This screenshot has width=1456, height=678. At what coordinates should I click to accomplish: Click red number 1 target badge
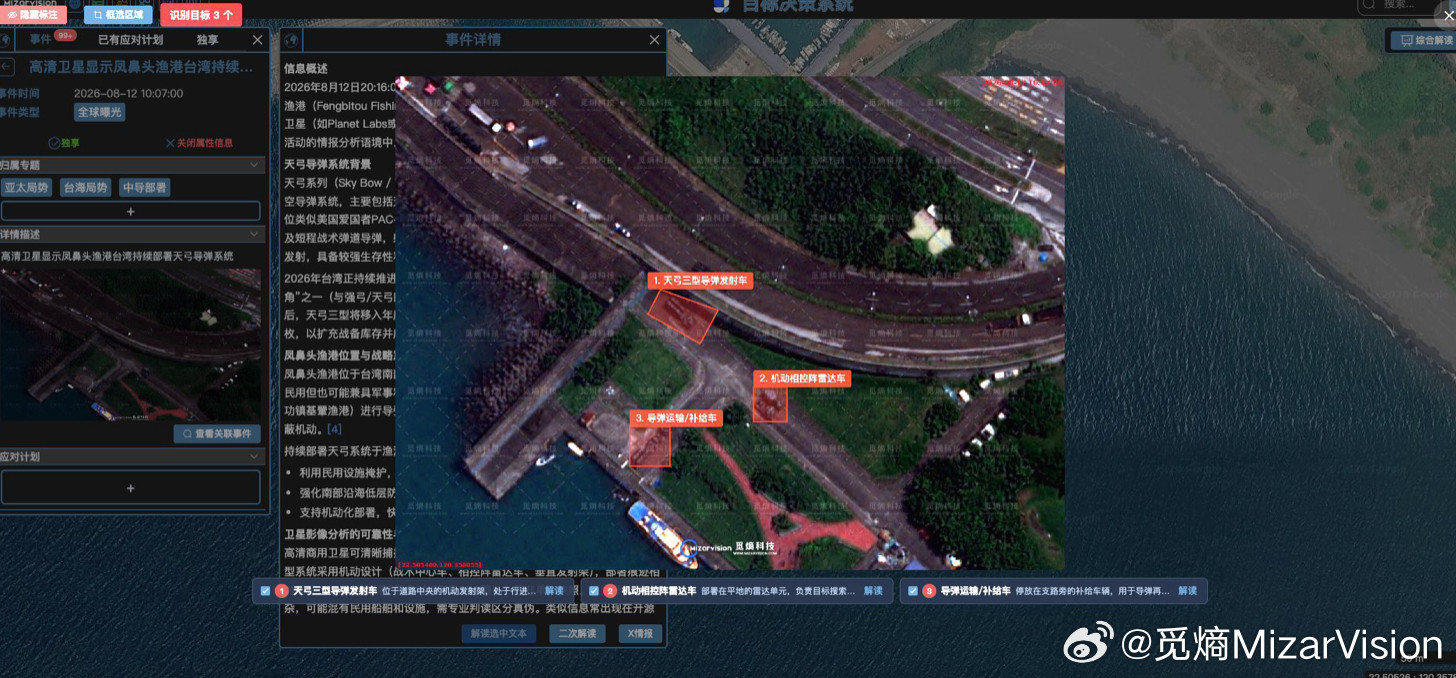click(x=282, y=591)
